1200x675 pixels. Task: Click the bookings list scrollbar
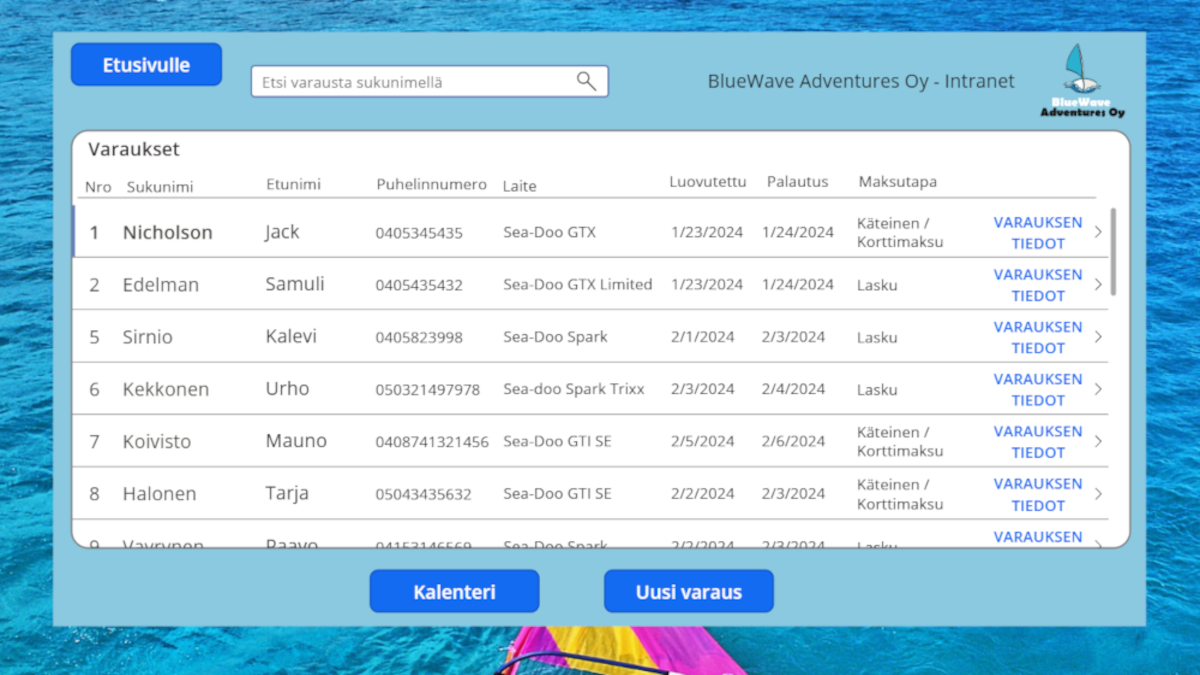[x=1114, y=250]
